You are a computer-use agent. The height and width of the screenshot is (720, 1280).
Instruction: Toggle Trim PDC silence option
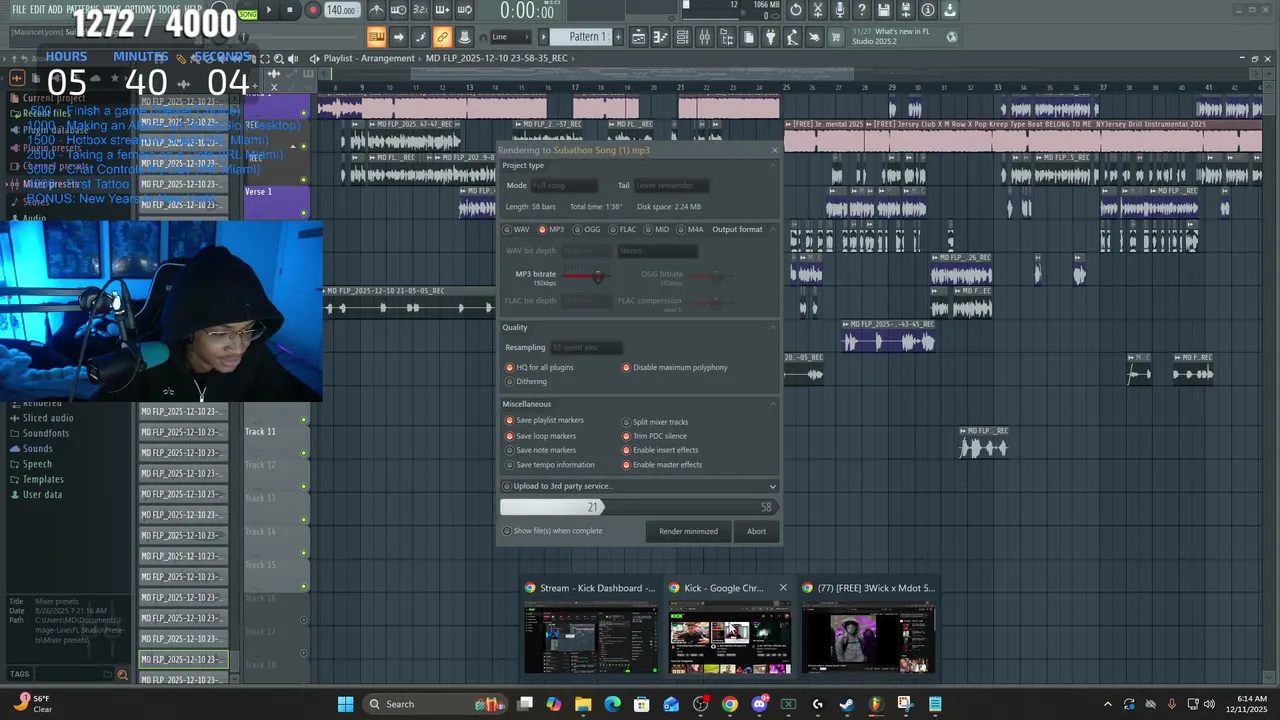pyautogui.click(x=654, y=436)
